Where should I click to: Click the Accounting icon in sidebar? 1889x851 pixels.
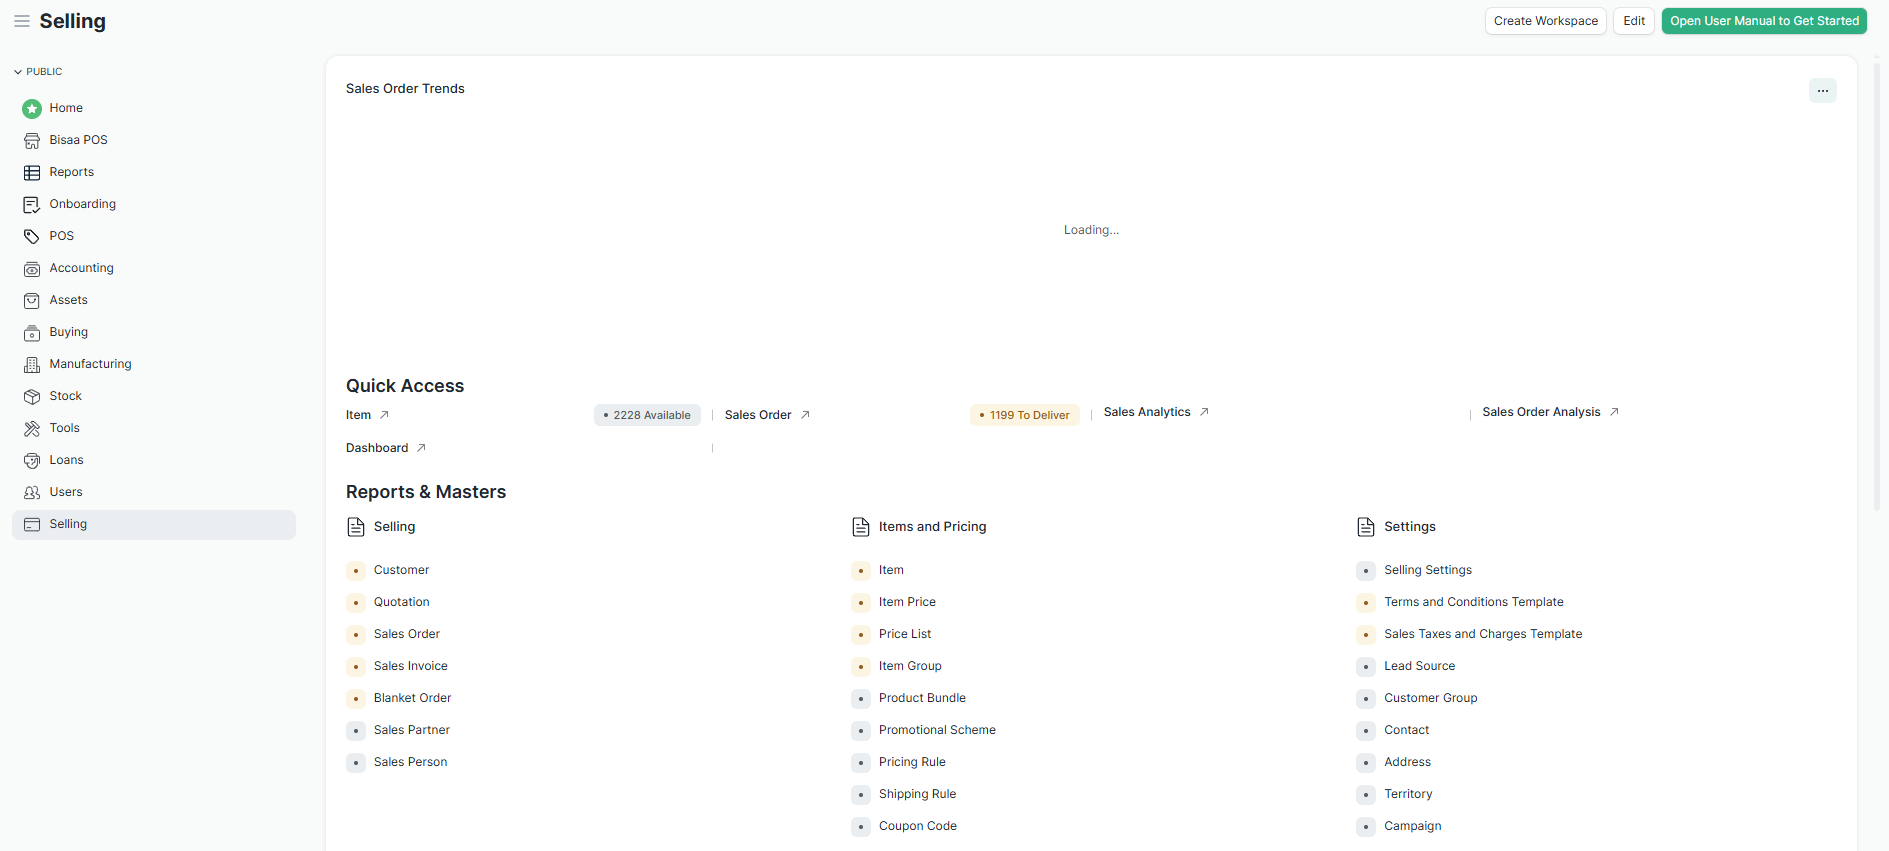tap(32, 269)
